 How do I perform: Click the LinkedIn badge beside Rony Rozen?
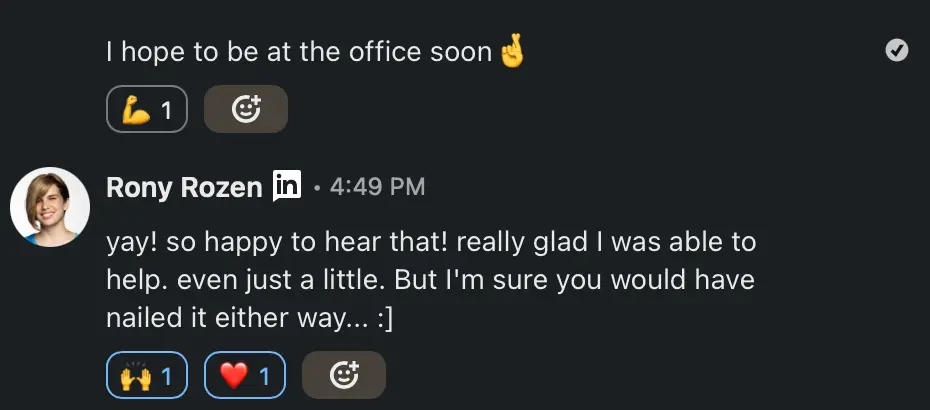pyautogui.click(x=287, y=186)
